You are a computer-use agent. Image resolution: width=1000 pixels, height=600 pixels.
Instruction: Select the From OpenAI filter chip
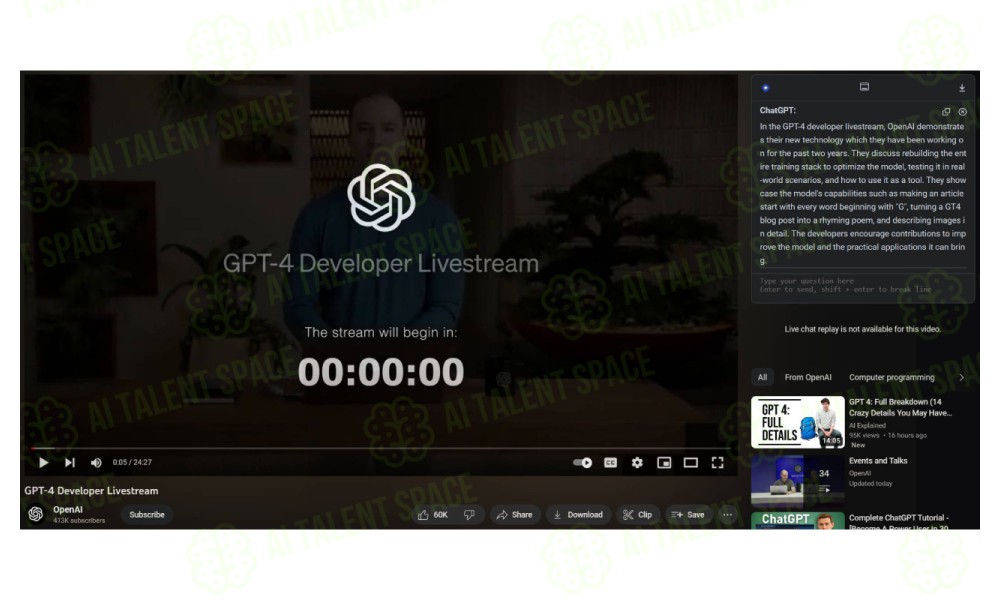click(x=808, y=377)
